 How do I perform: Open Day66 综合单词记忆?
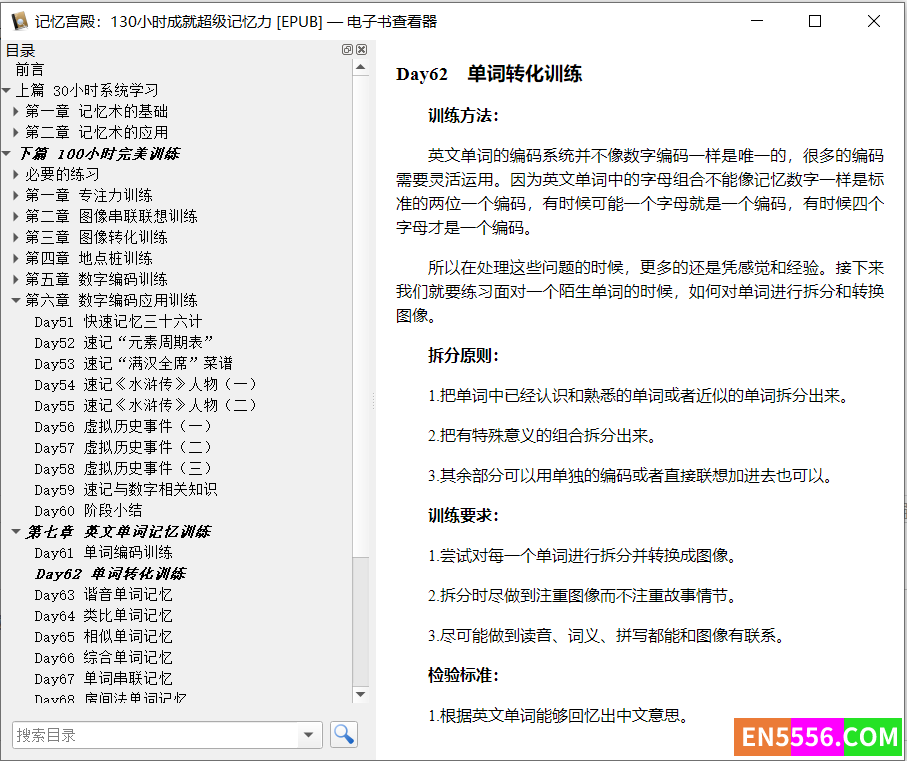pyautogui.click(x=104, y=657)
